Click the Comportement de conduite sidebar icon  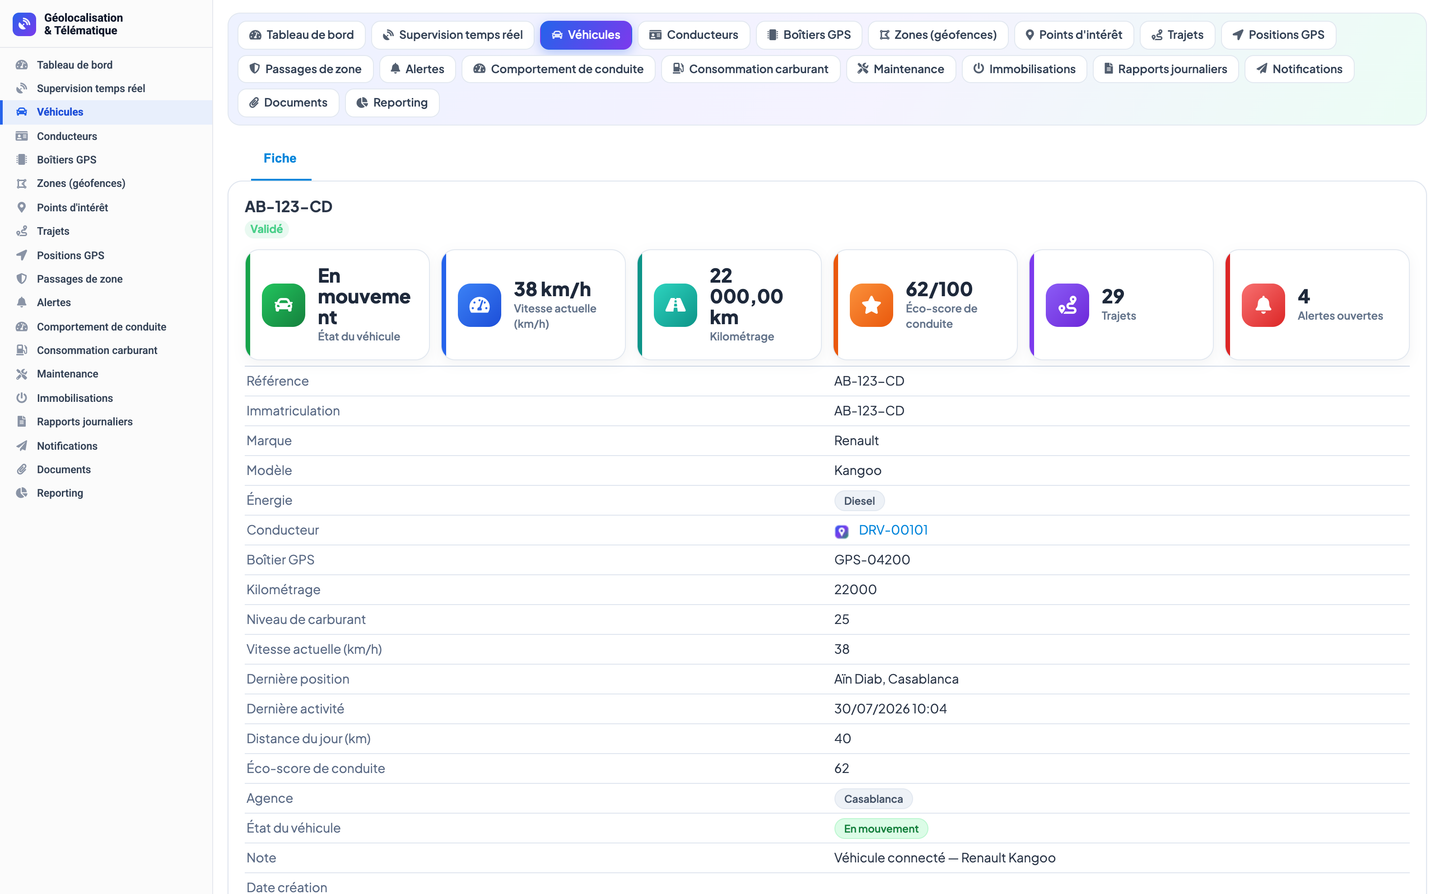click(22, 327)
